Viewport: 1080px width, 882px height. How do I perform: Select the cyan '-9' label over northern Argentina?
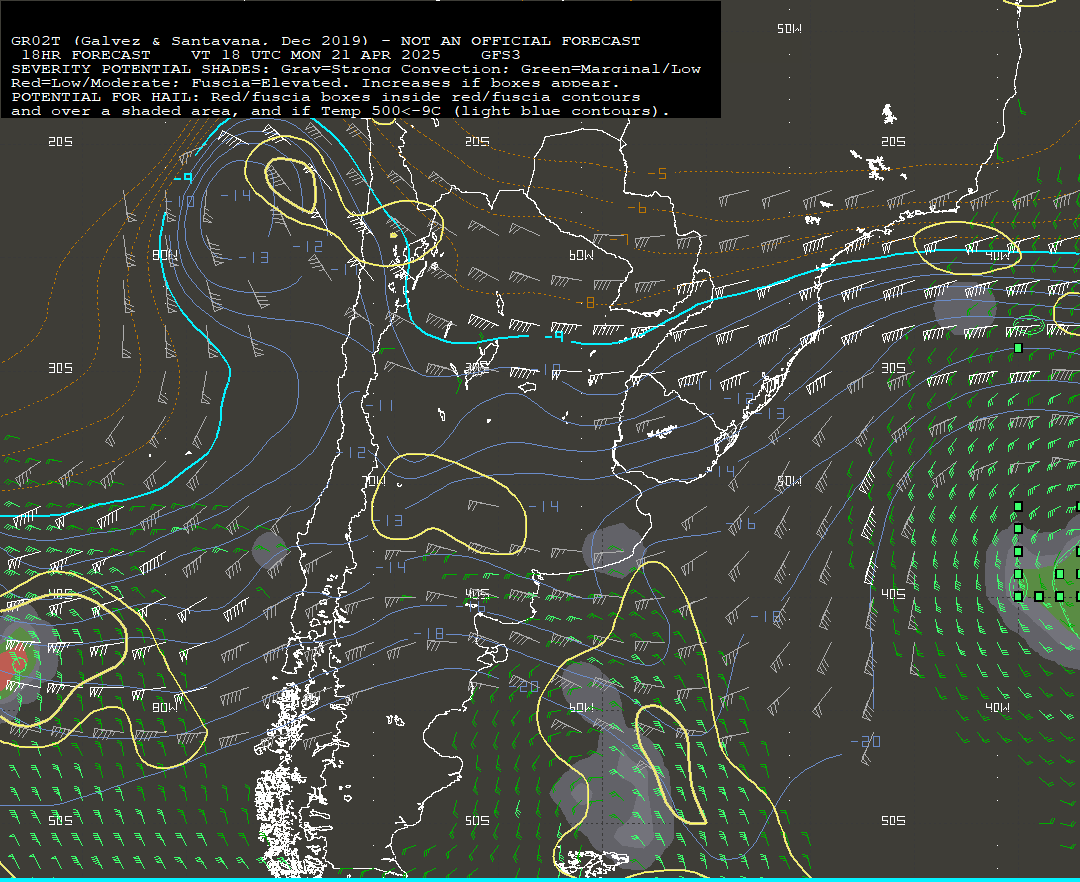[x=554, y=336]
